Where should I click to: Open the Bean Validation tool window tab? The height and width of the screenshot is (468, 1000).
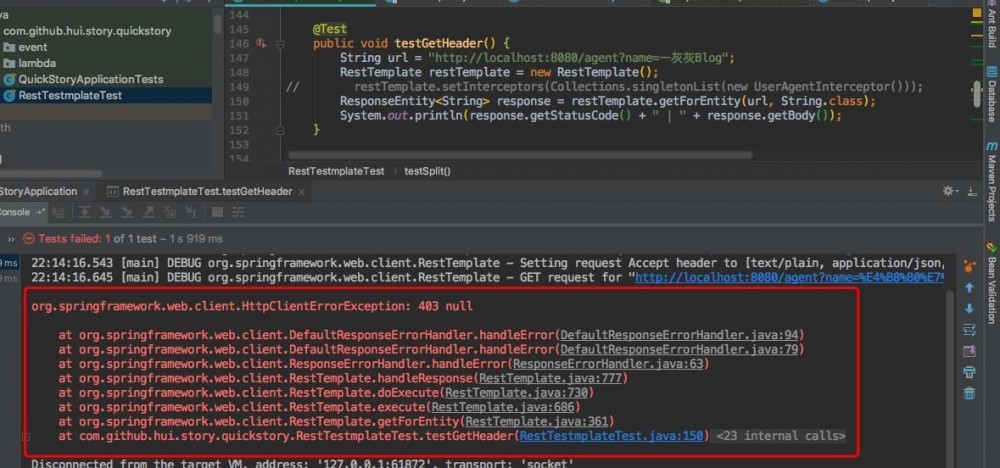click(992, 282)
